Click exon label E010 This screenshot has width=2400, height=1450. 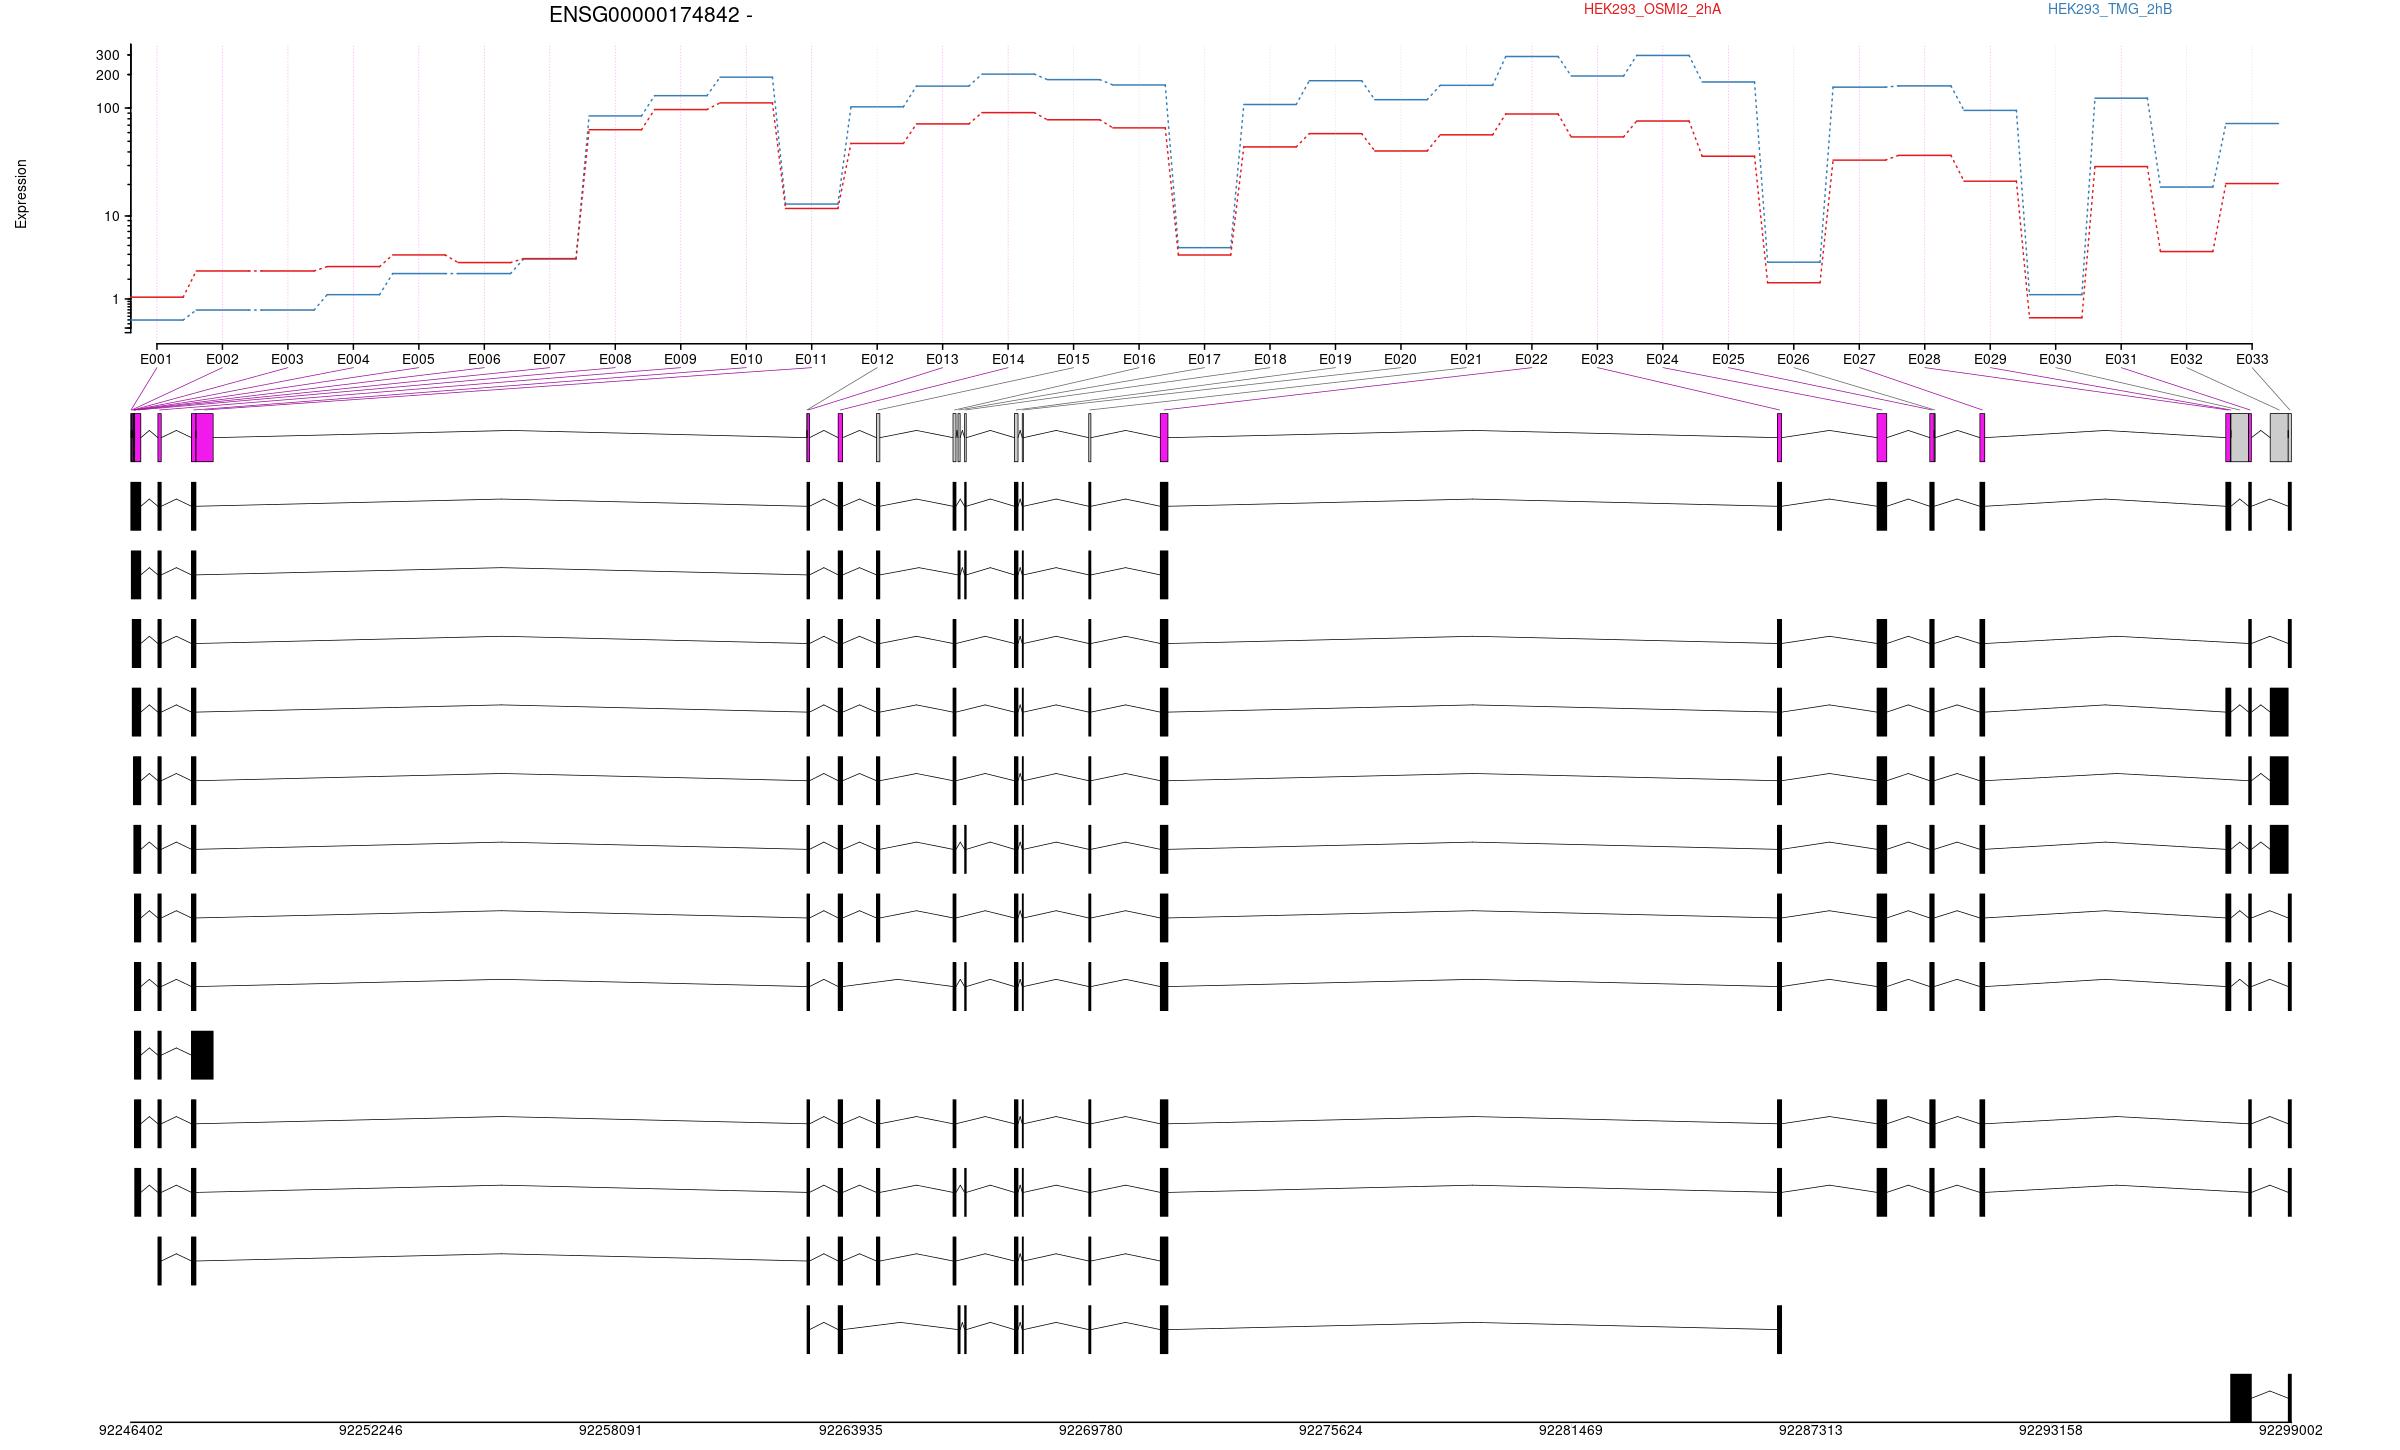[x=746, y=359]
